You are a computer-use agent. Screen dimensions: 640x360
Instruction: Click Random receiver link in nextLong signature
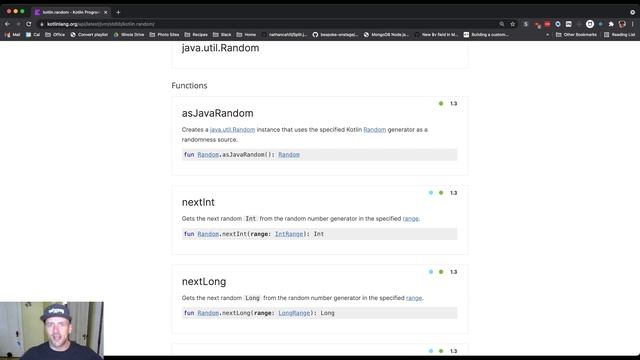tap(208, 313)
